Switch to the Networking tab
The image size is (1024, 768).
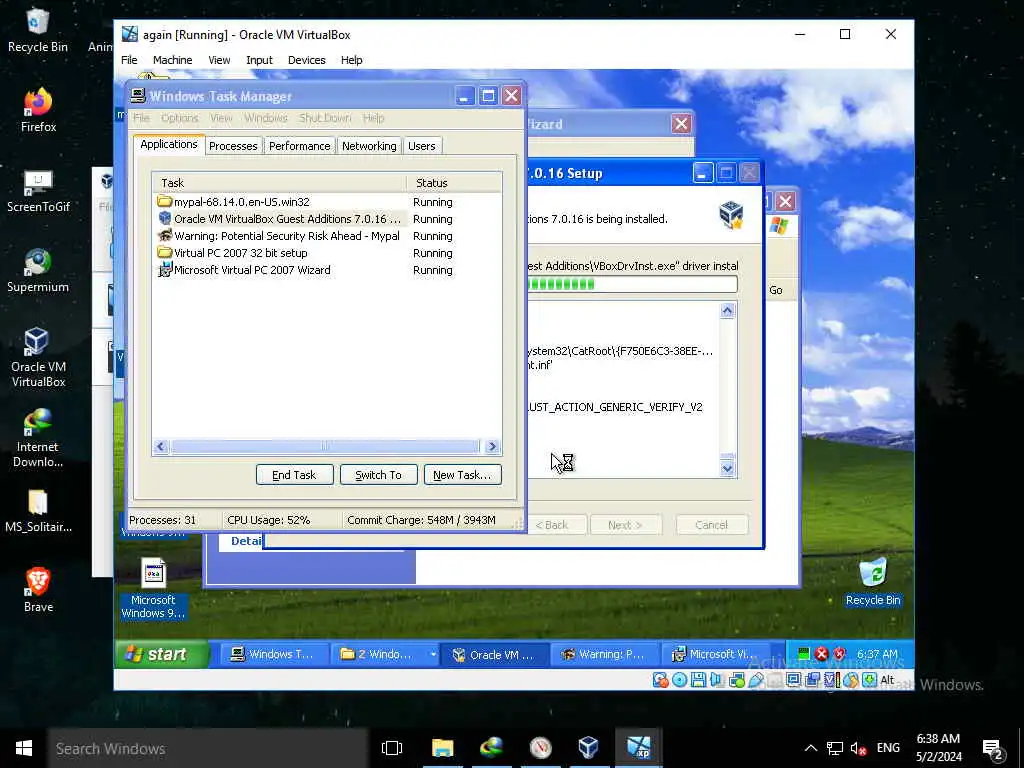369,146
